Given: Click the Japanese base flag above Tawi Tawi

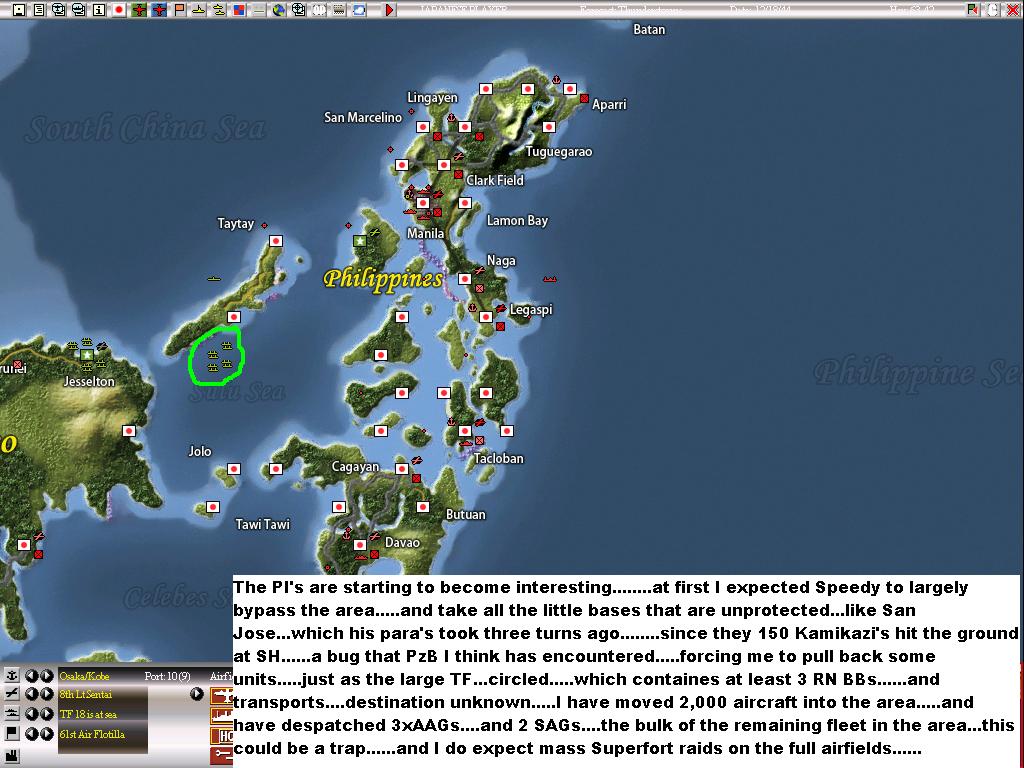Looking at the screenshot, I should 212,507.
